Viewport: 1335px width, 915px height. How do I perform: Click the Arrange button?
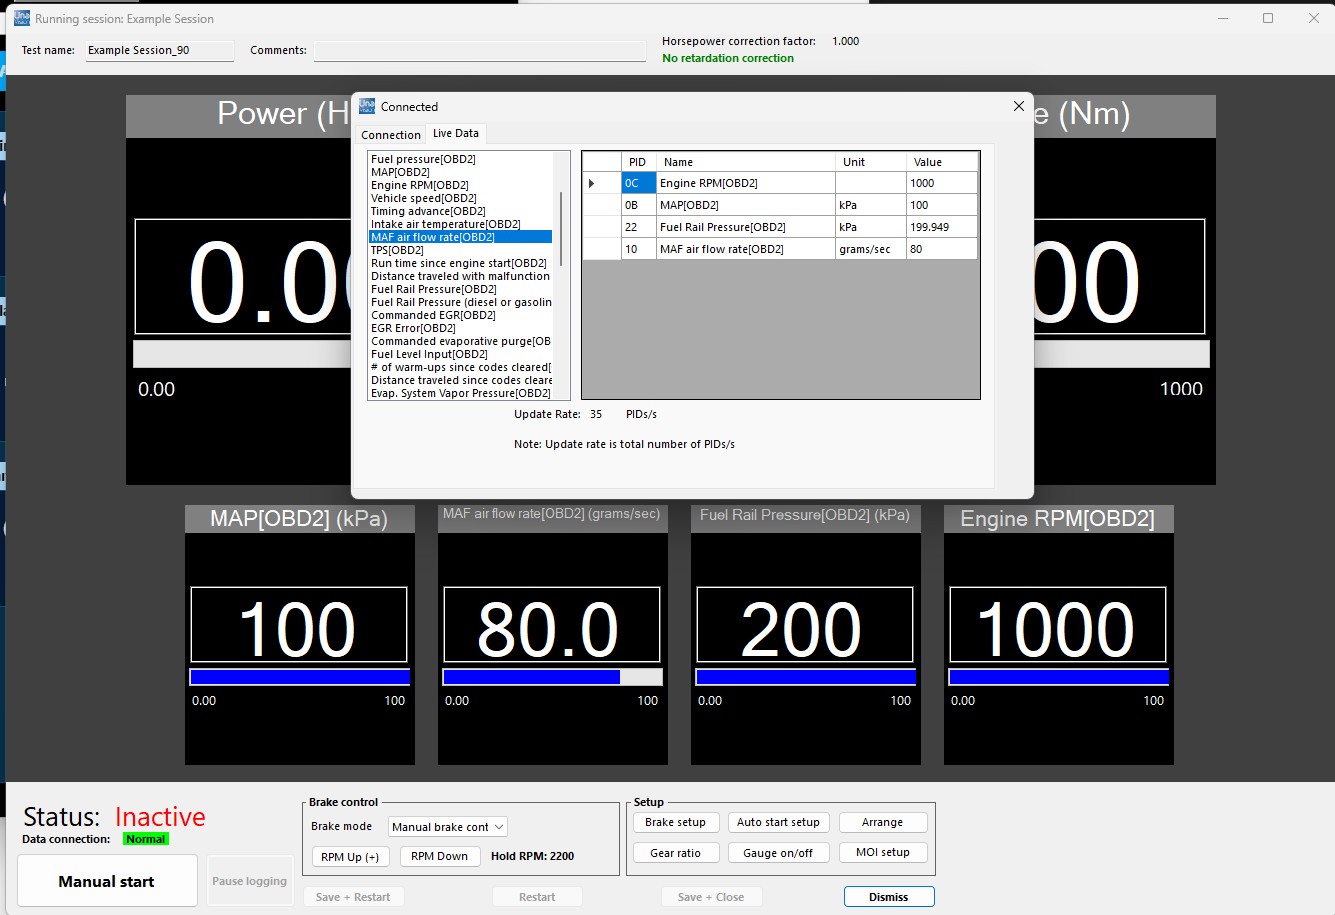point(882,822)
